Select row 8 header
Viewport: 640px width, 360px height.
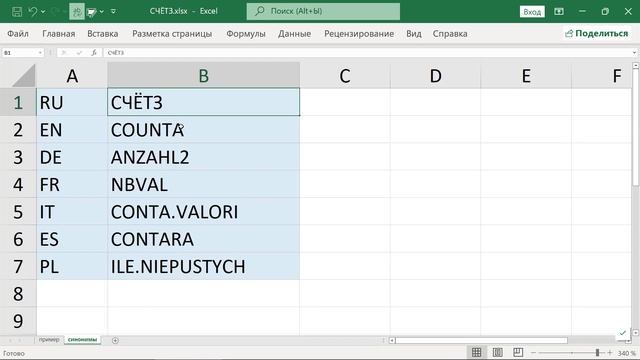(x=18, y=293)
